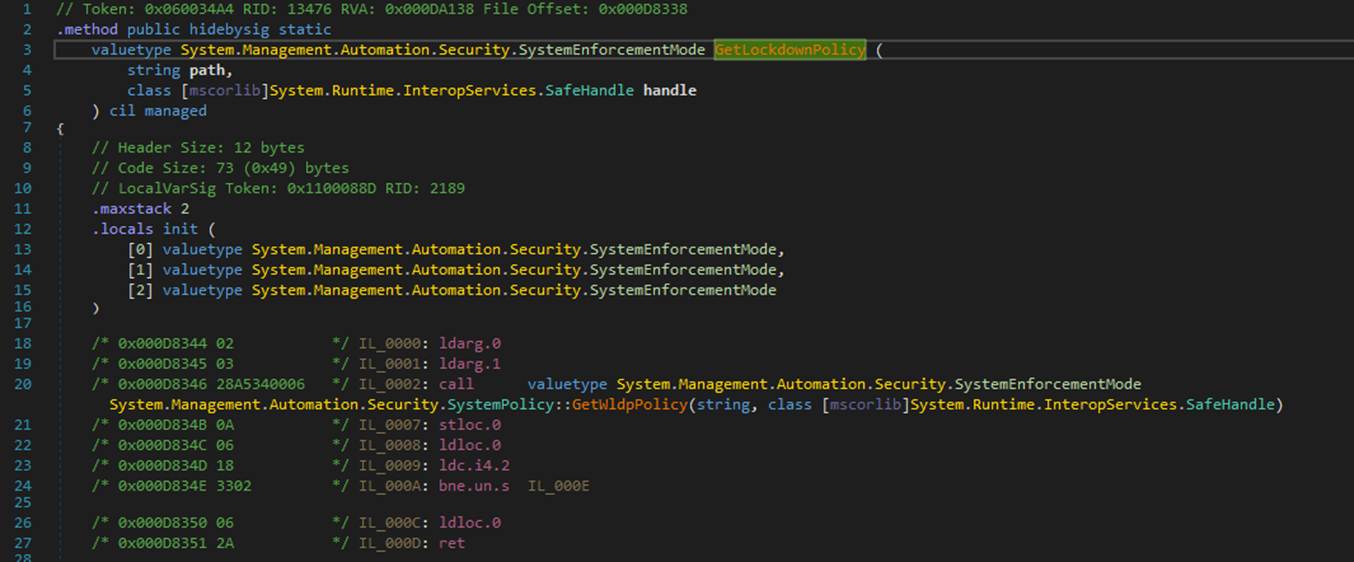Click '.method public hidebysig static' declaration
1354x562 pixels.
click(x=194, y=30)
